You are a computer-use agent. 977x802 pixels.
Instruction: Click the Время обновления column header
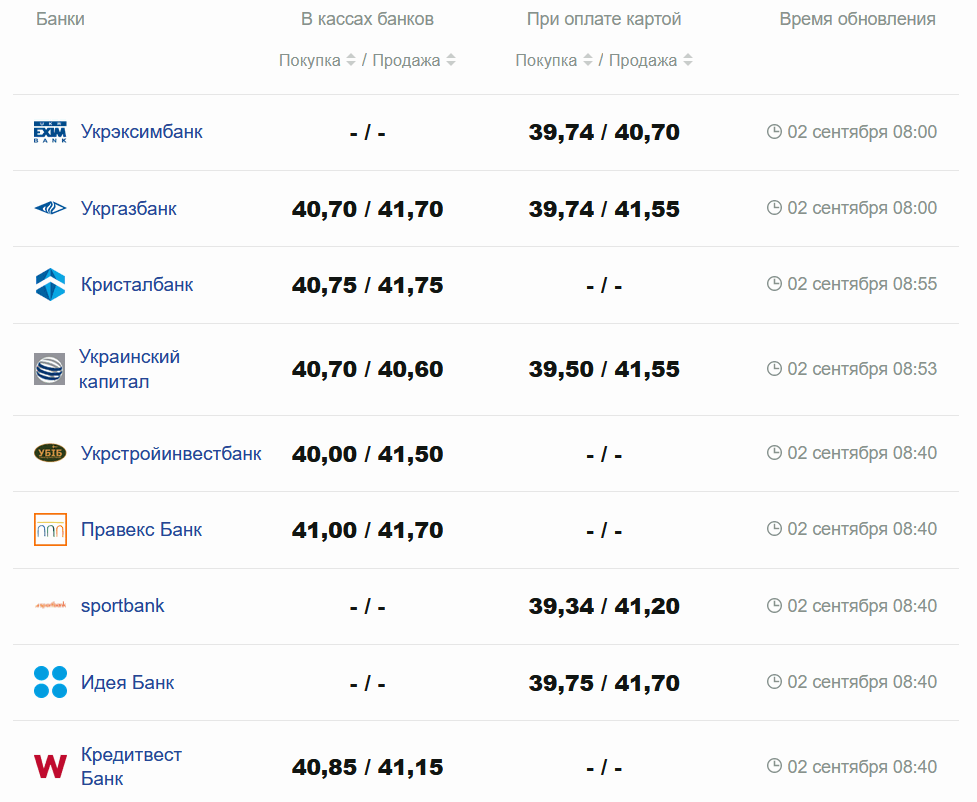[857, 19]
